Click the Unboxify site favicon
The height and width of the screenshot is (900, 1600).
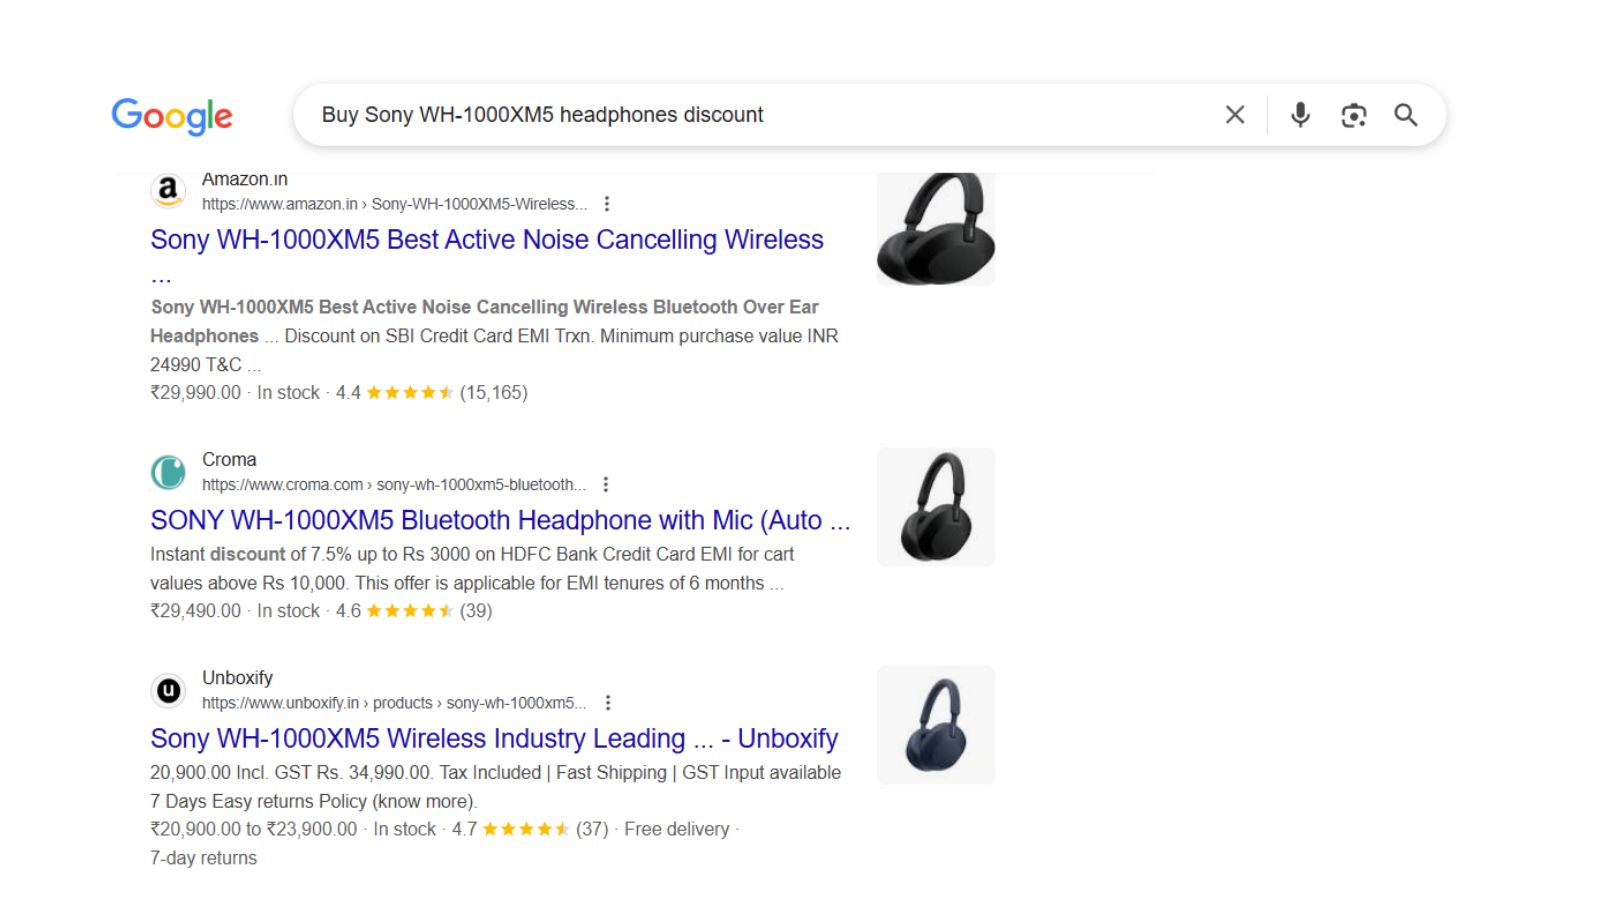(168, 690)
